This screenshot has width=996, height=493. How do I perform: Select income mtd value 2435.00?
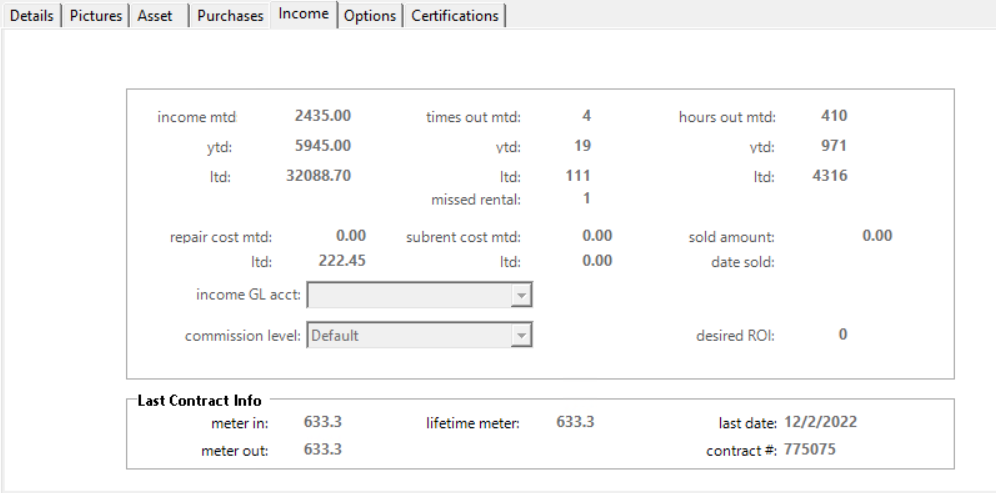point(323,116)
